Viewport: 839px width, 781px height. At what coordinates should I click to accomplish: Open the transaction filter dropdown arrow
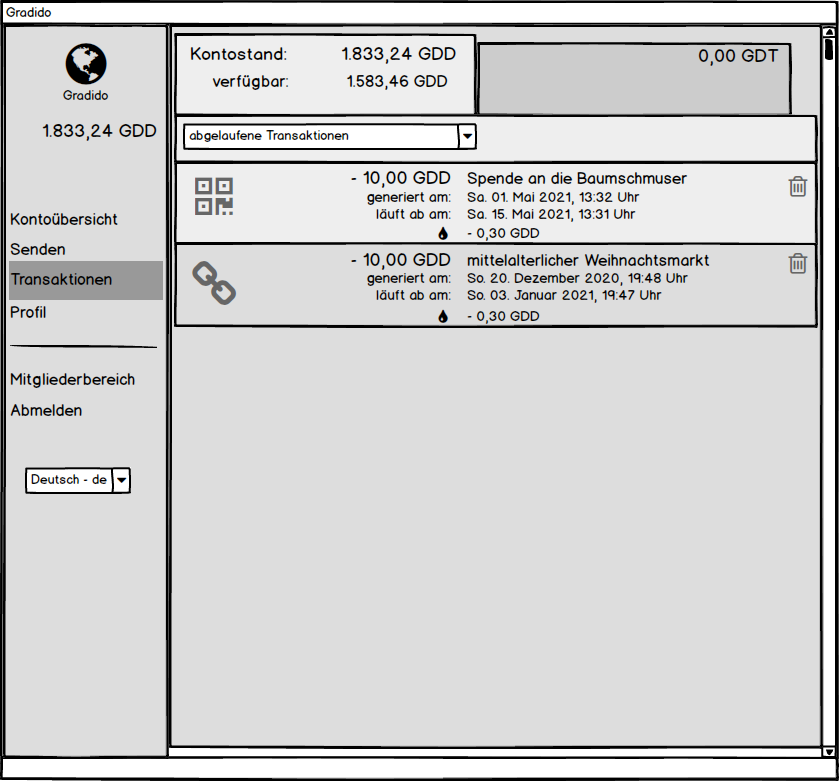pyautogui.click(x=467, y=136)
